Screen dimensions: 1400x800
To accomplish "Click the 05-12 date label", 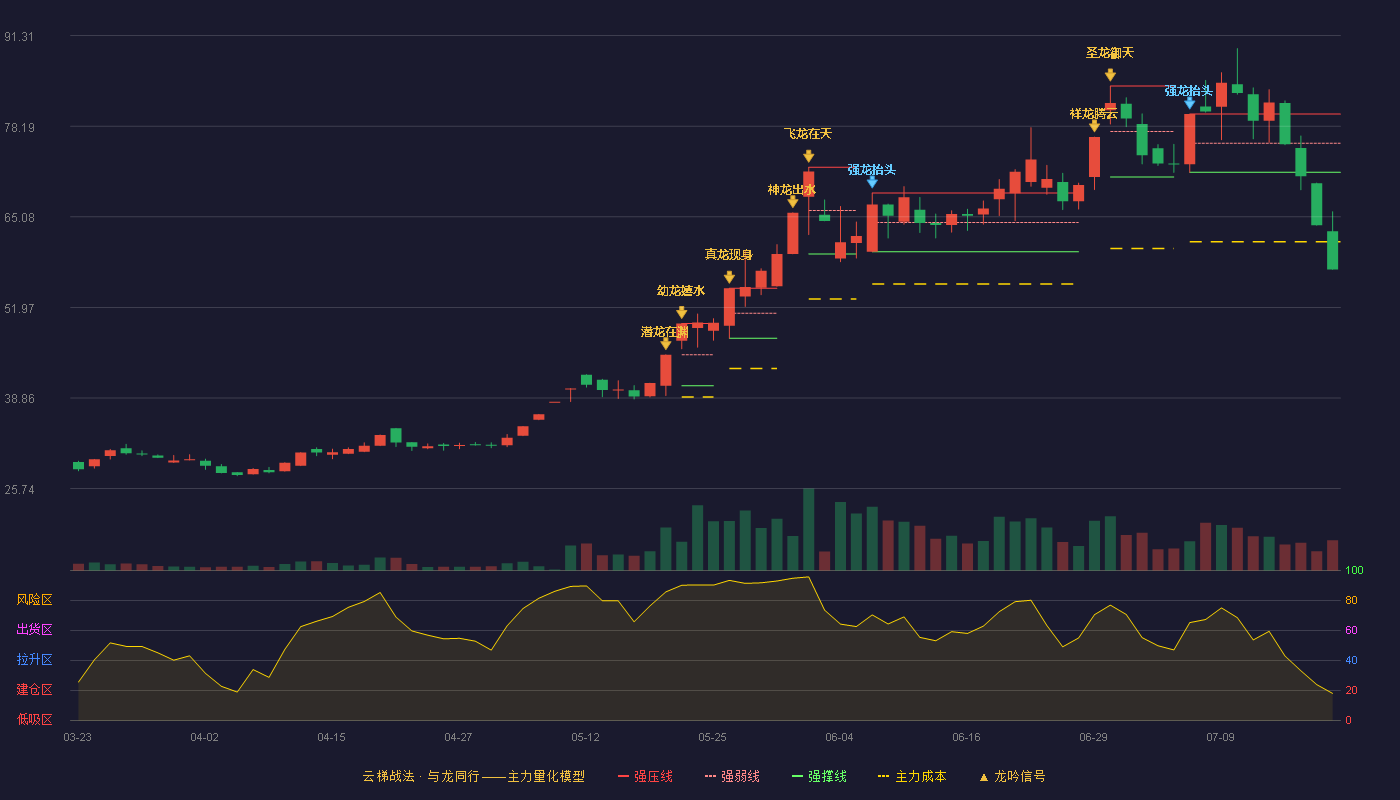I will click(x=585, y=737).
